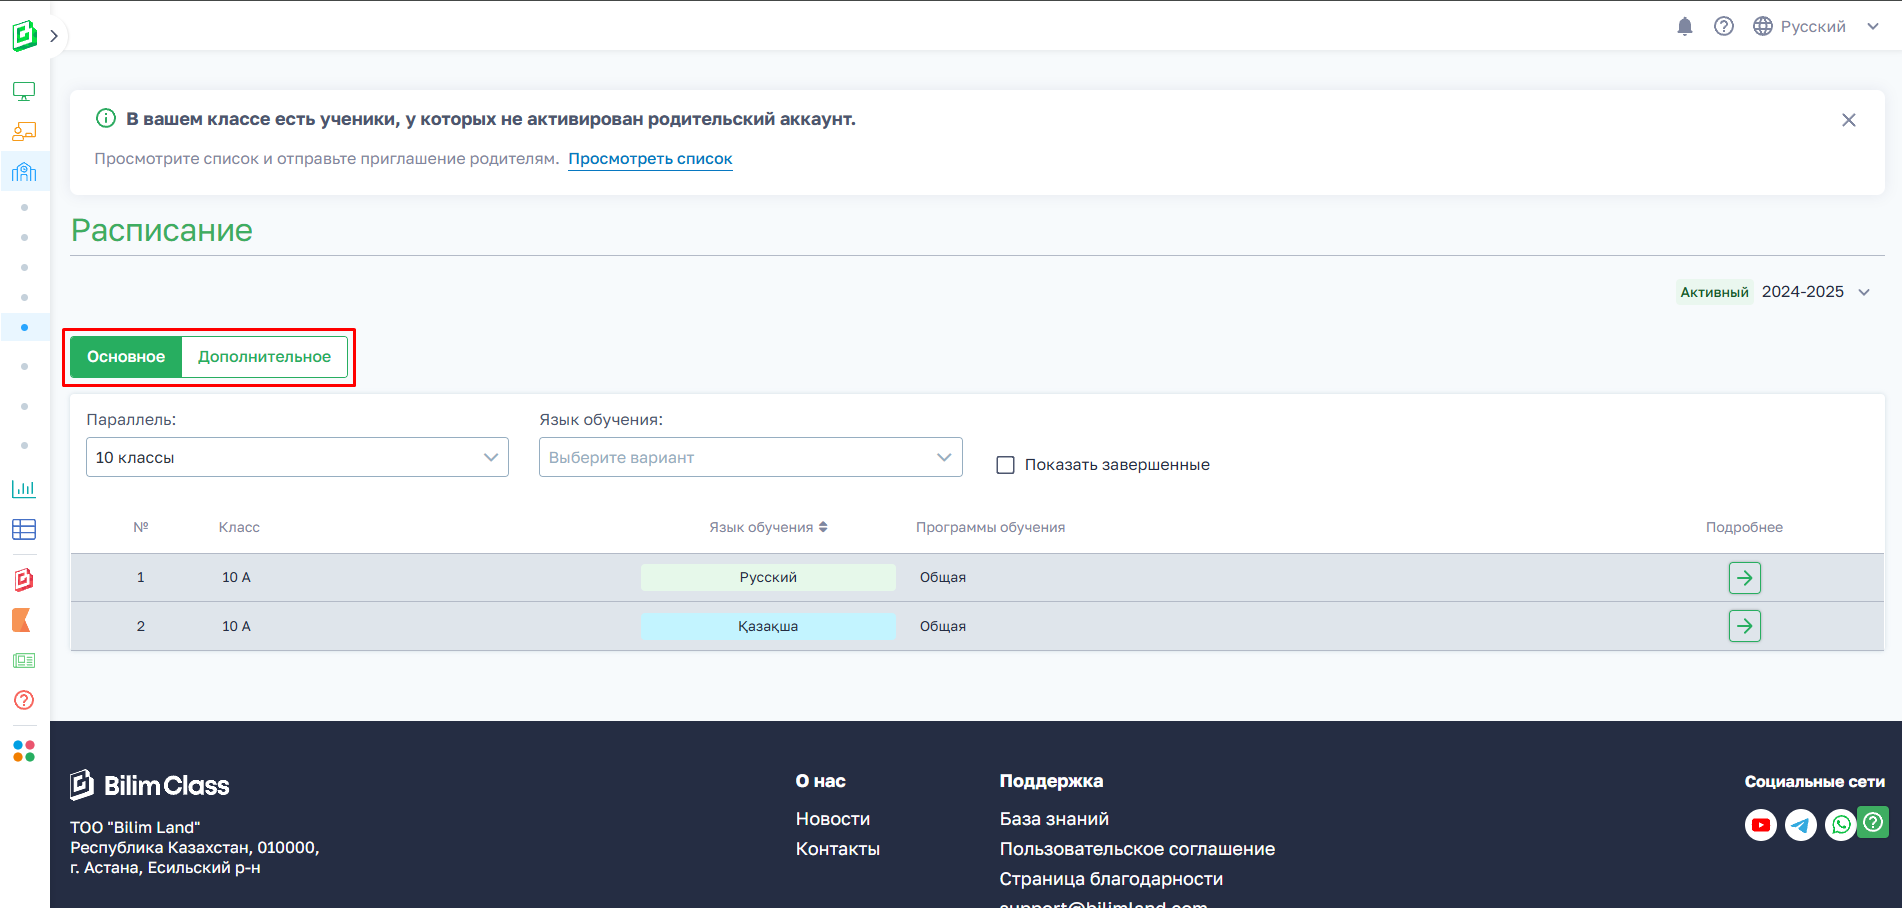Select the Основное tab
Screen dimensions: 1902x908
coord(126,357)
